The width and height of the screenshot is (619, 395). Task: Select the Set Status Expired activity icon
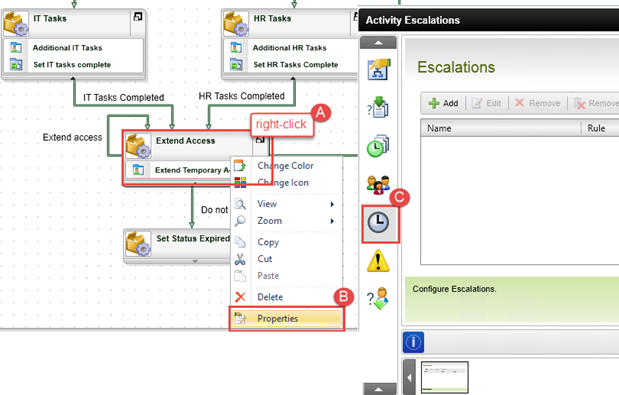138,243
